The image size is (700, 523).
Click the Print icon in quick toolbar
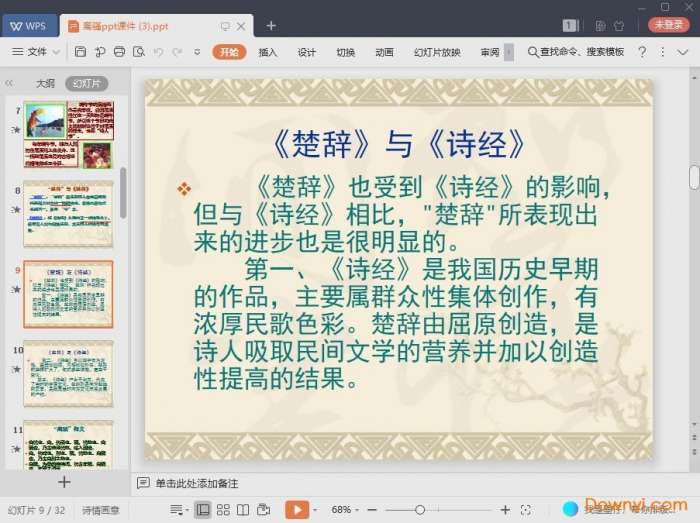pos(119,52)
